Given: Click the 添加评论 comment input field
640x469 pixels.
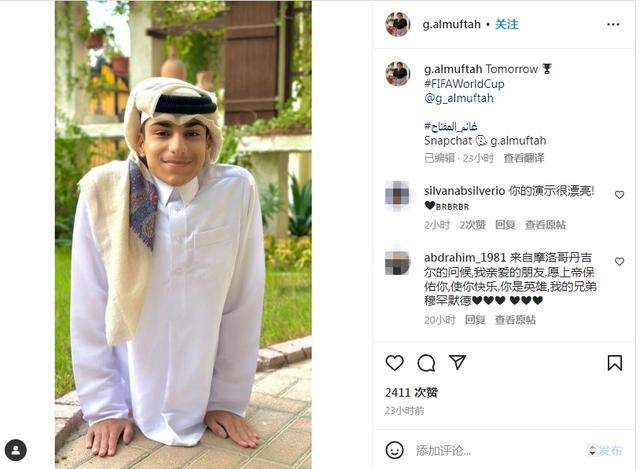Looking at the screenshot, I should pos(498,451).
